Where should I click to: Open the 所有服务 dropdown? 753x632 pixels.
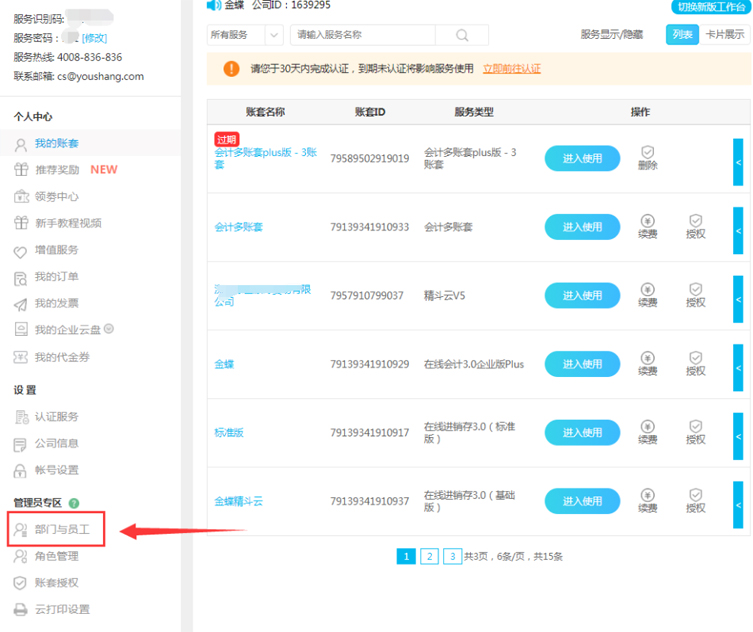pyautogui.click(x=245, y=35)
